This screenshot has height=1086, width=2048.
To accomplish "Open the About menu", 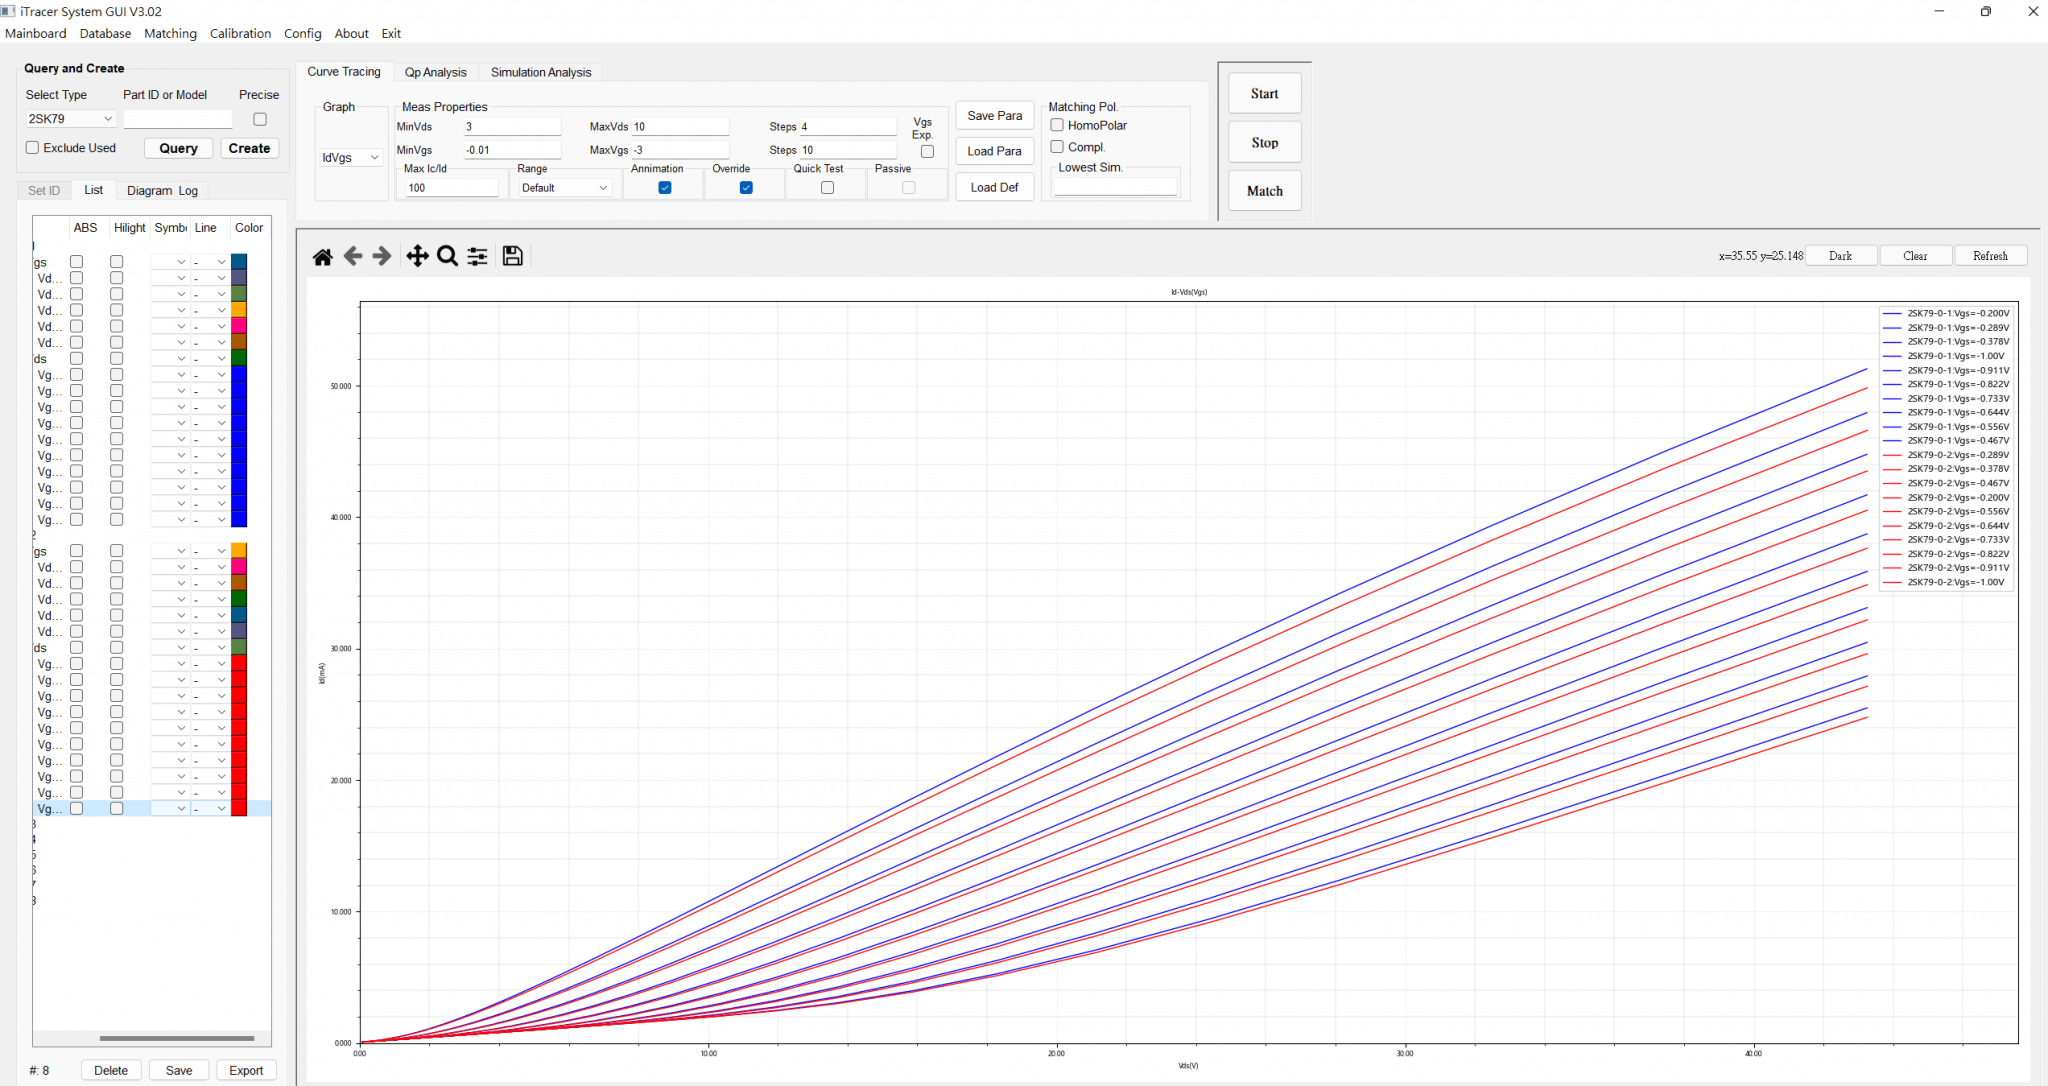I will (351, 33).
